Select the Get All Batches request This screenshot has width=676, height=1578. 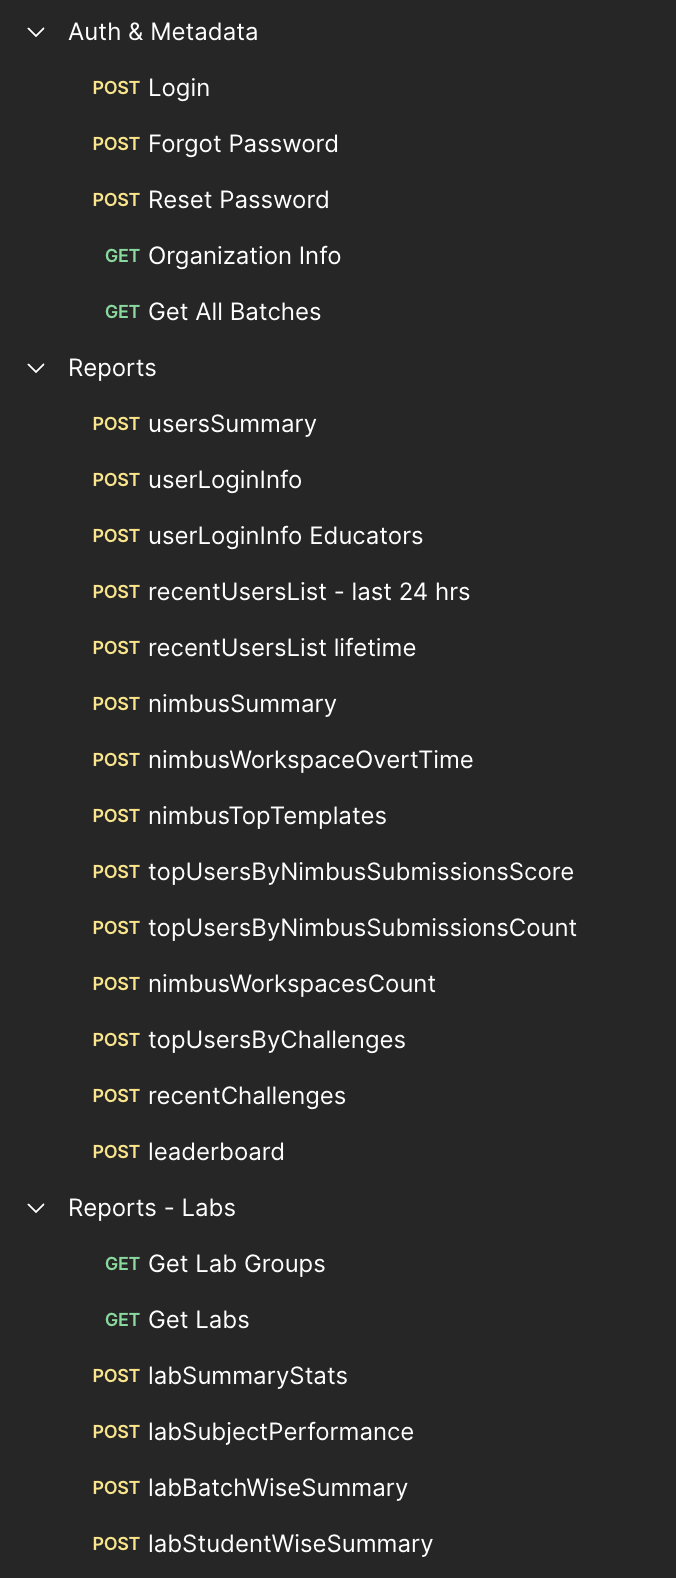(234, 312)
